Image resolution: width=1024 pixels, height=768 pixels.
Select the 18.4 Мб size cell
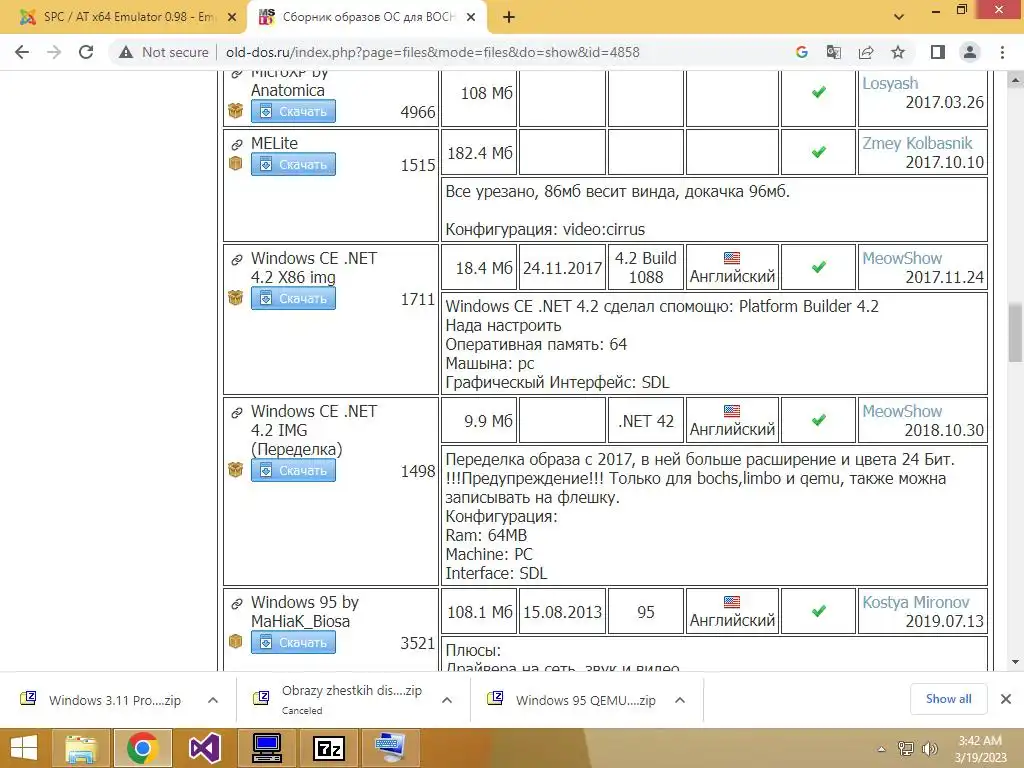pyautogui.click(x=479, y=268)
